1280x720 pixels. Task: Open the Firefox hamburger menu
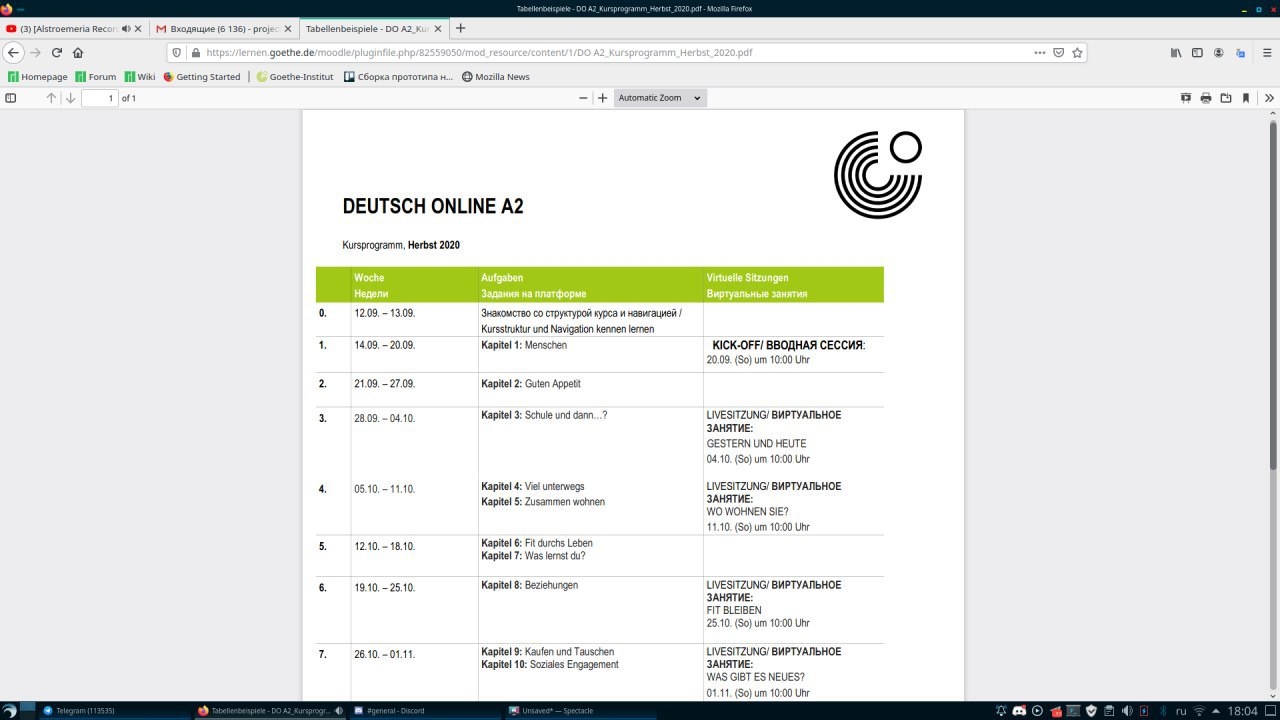1265,52
